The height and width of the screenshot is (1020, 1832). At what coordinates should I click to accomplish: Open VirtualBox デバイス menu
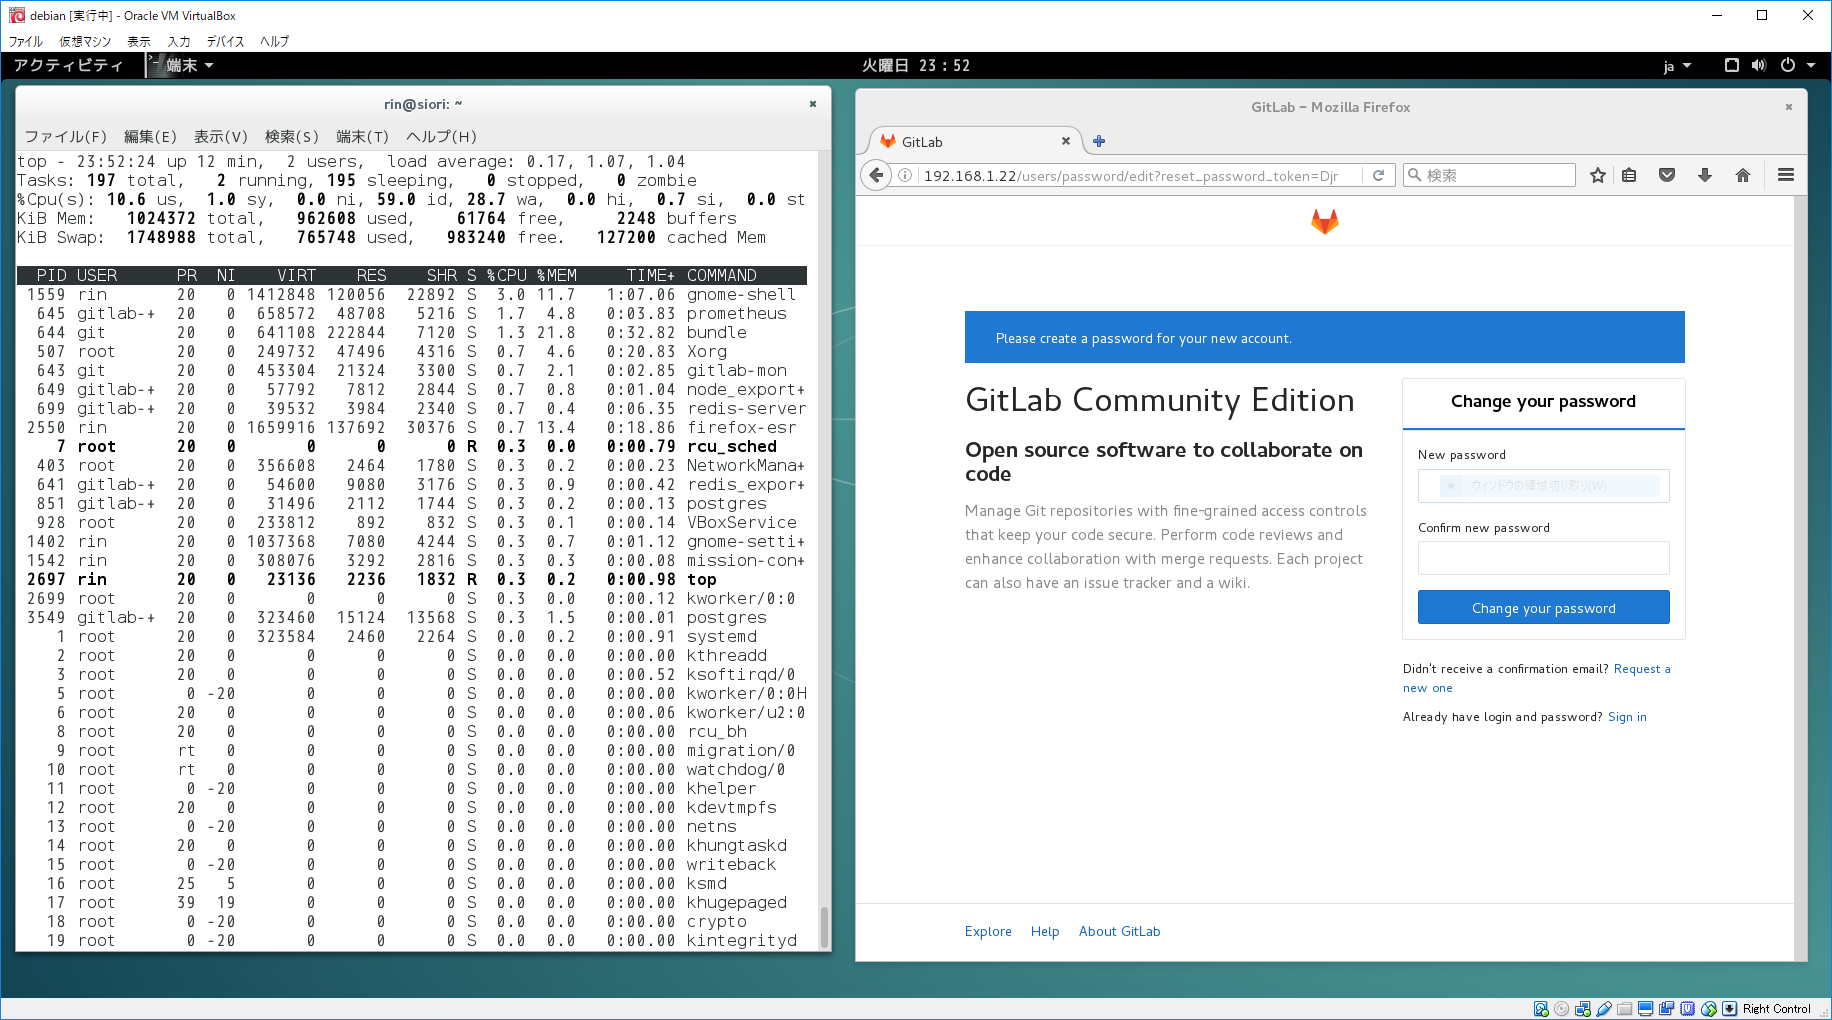(x=225, y=41)
